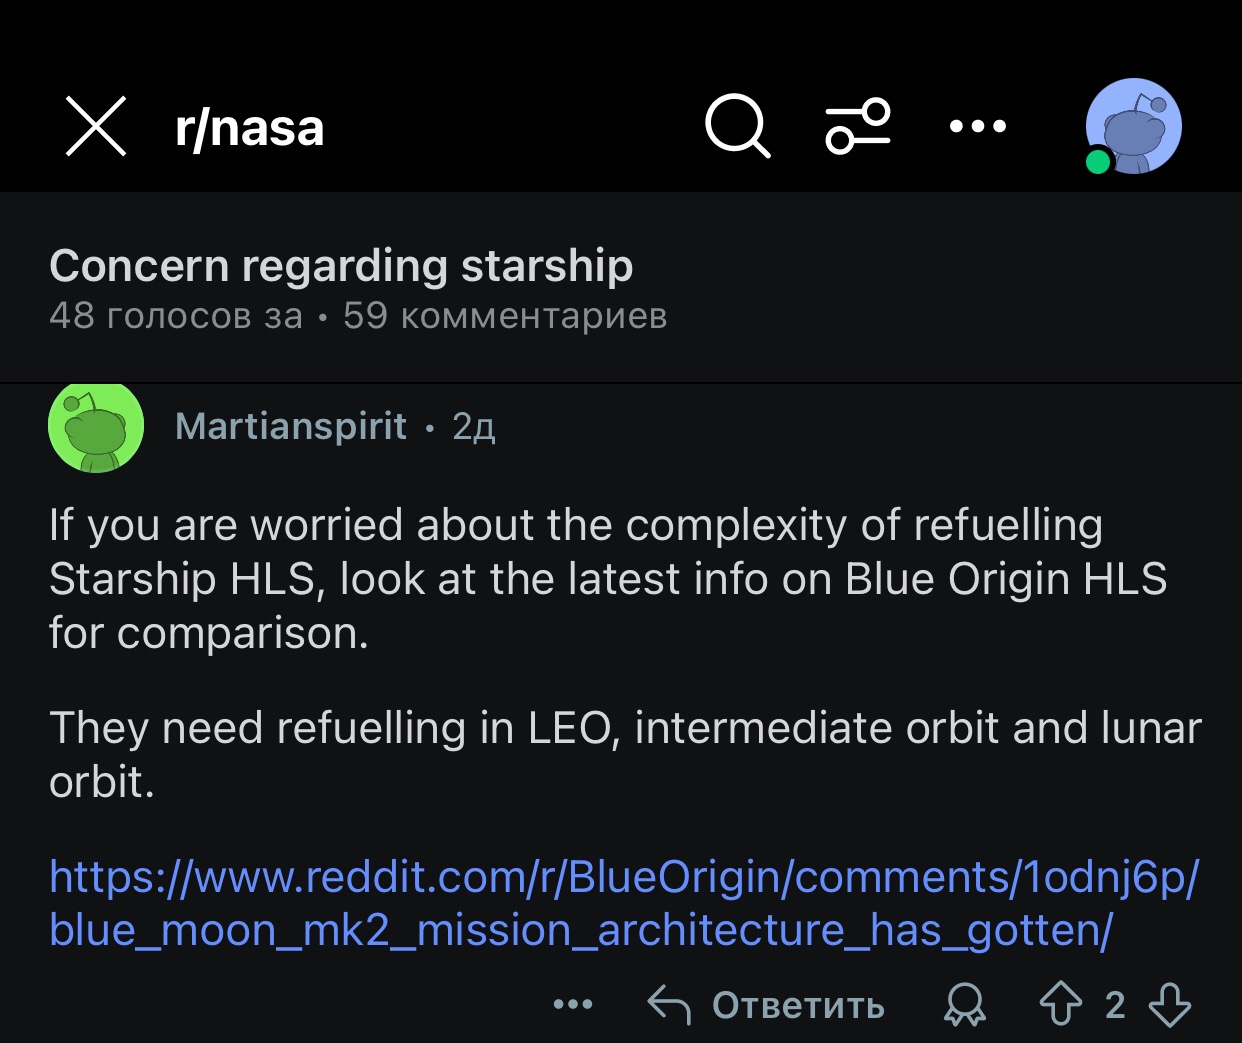
Task: Tap the search magnifier icon
Action: coord(737,127)
